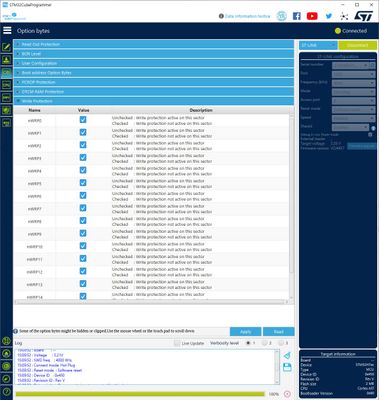Open the bottom icon of the upper sidebar group
The height and width of the screenshot is (400, 379).
[6, 123]
